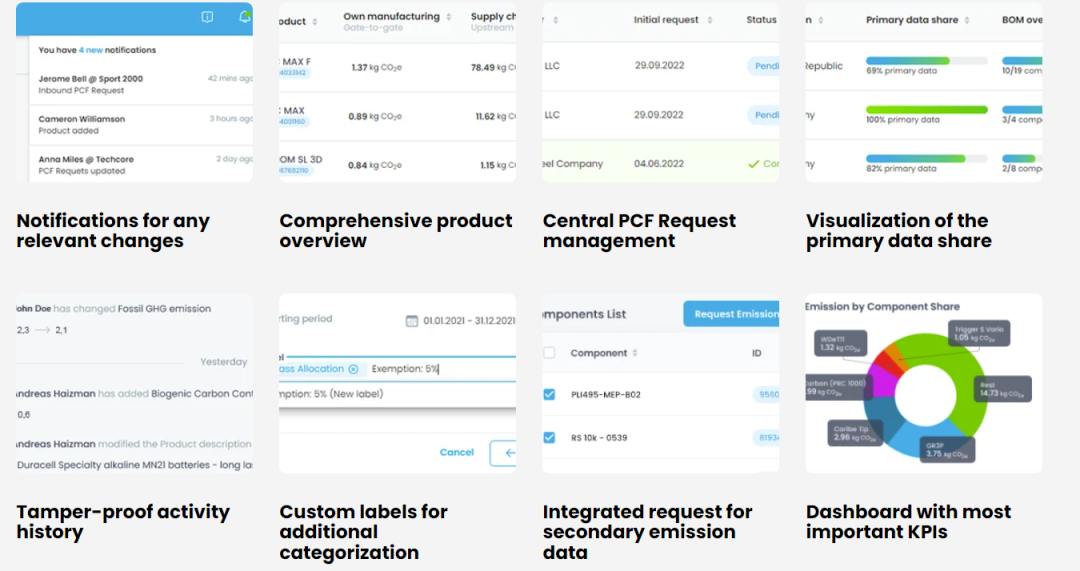Viewport: 1080px width, 571px height.
Task: Open Jerome Bell @ Sport 2000 notification
Action: click(141, 84)
